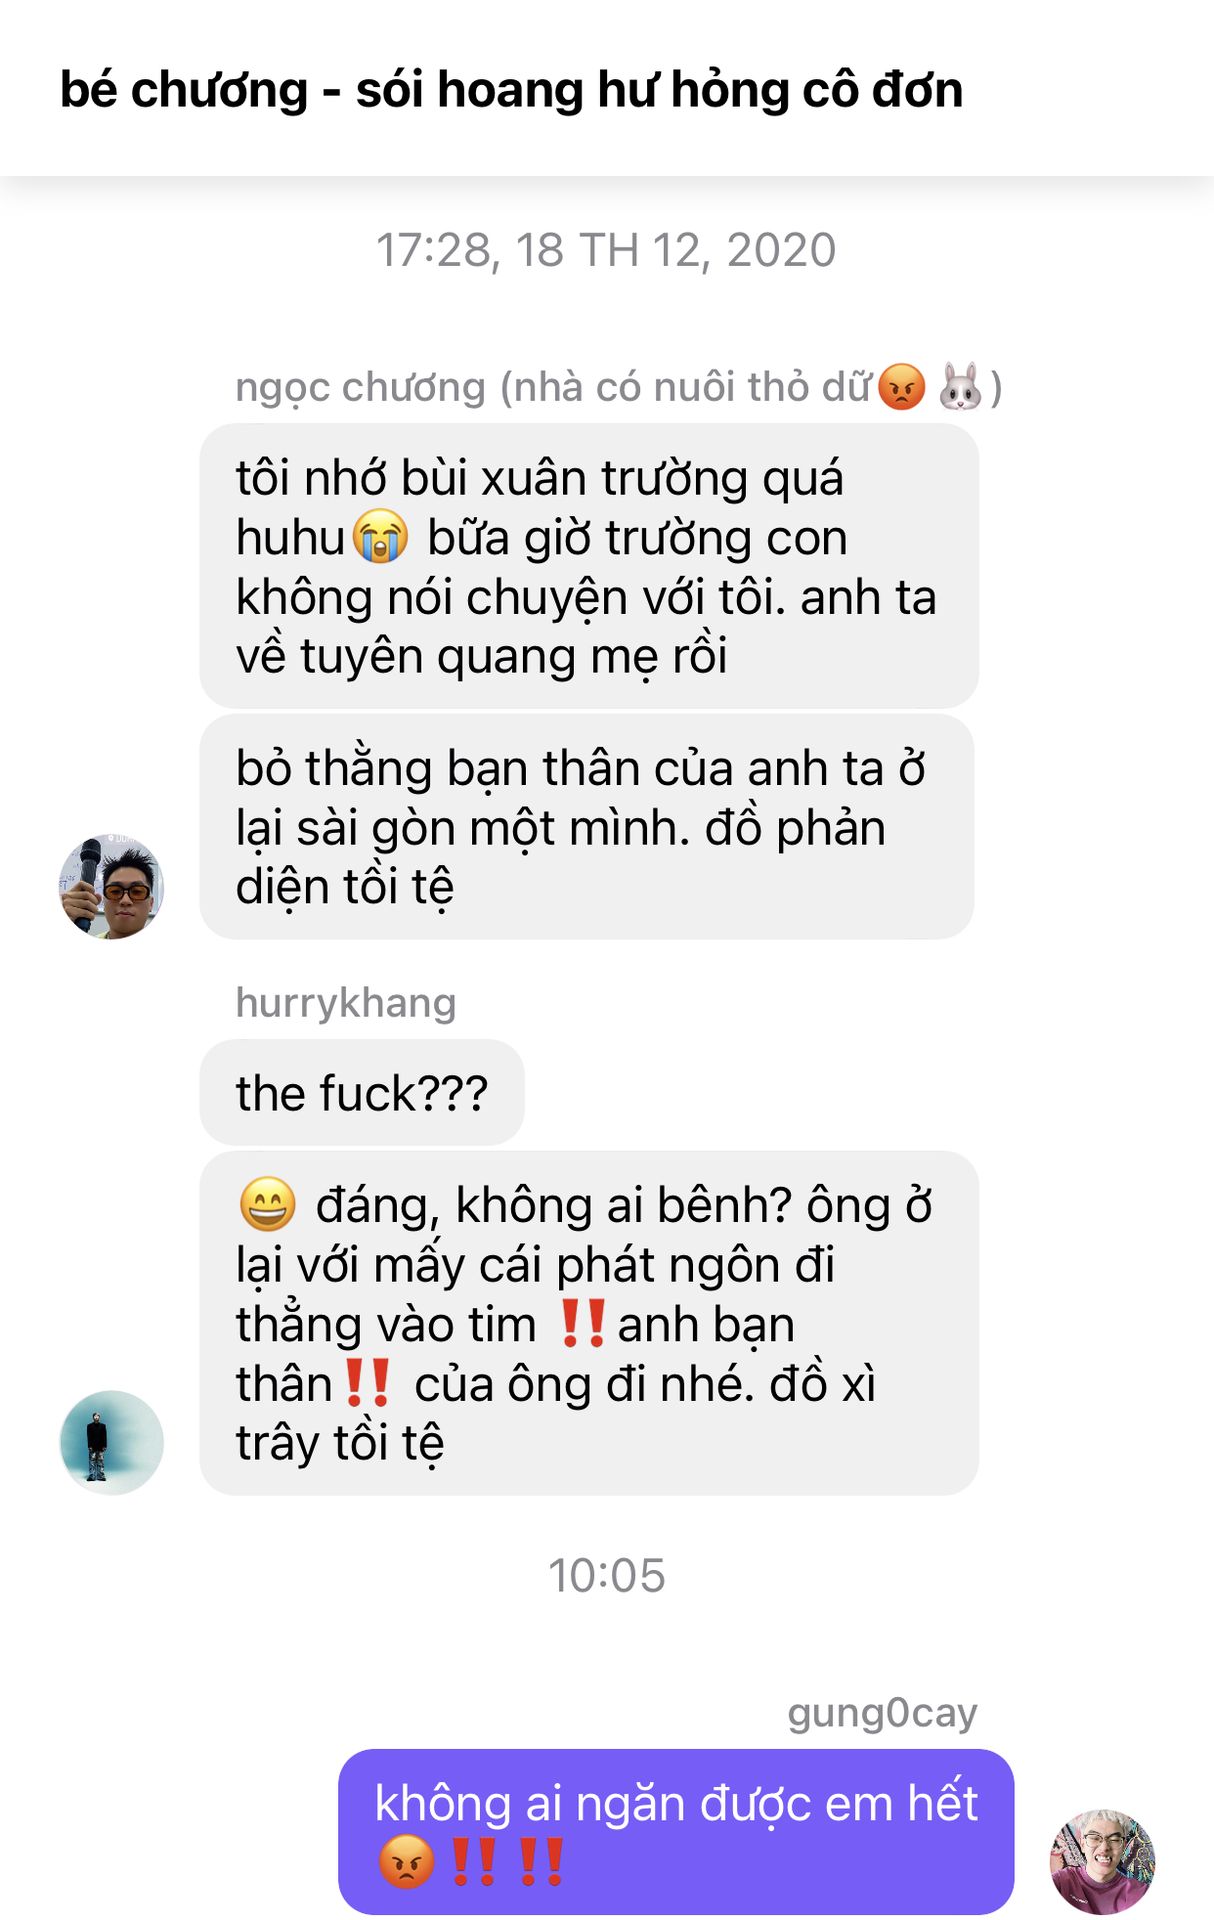Tap the angry emoji in the purple message

point(406,1861)
